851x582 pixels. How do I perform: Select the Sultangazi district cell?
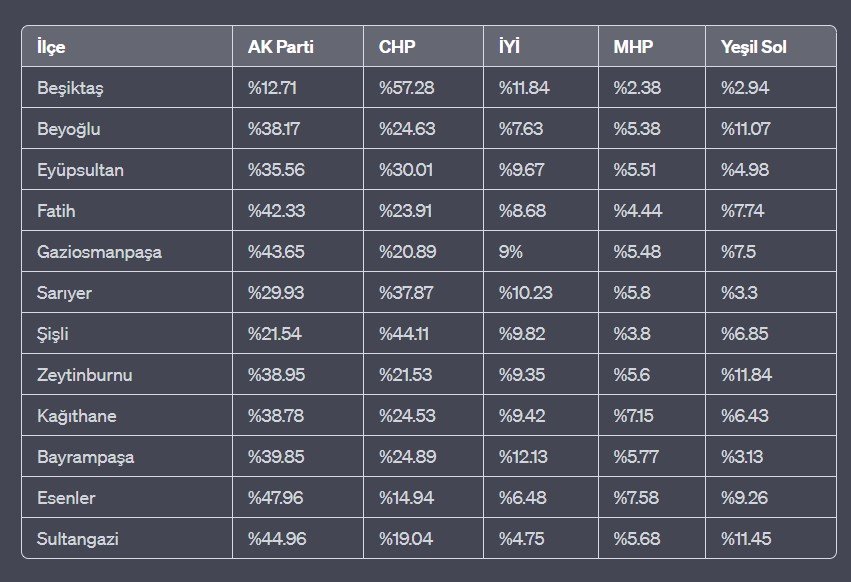coord(76,539)
